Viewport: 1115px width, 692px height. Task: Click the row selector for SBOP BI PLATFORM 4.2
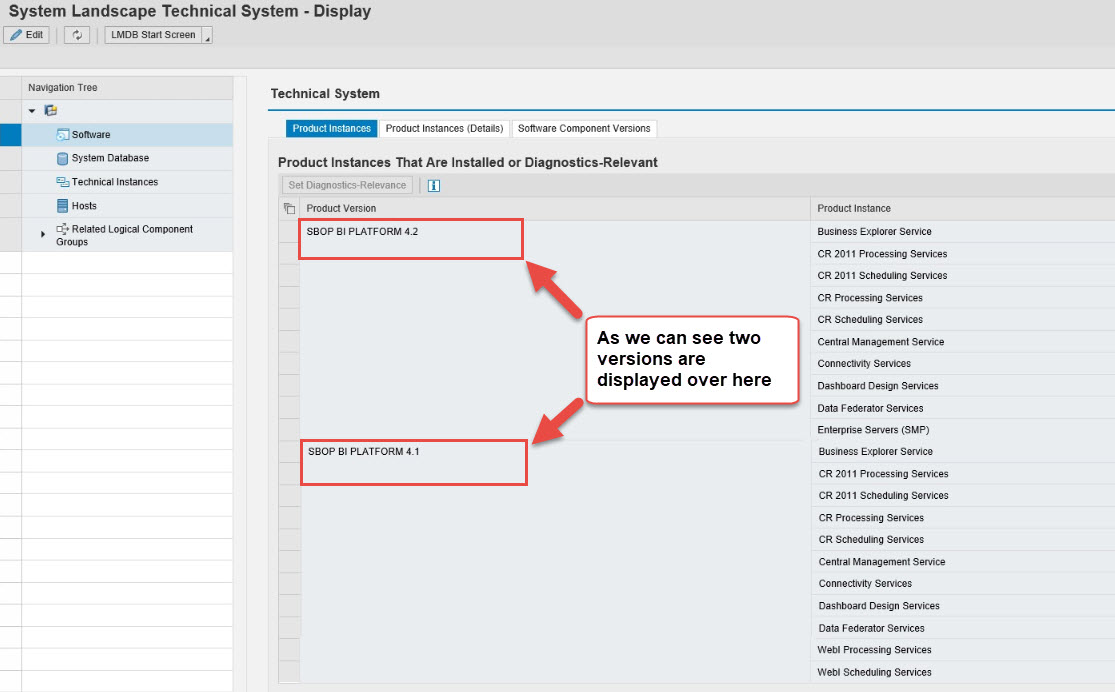tap(289, 232)
